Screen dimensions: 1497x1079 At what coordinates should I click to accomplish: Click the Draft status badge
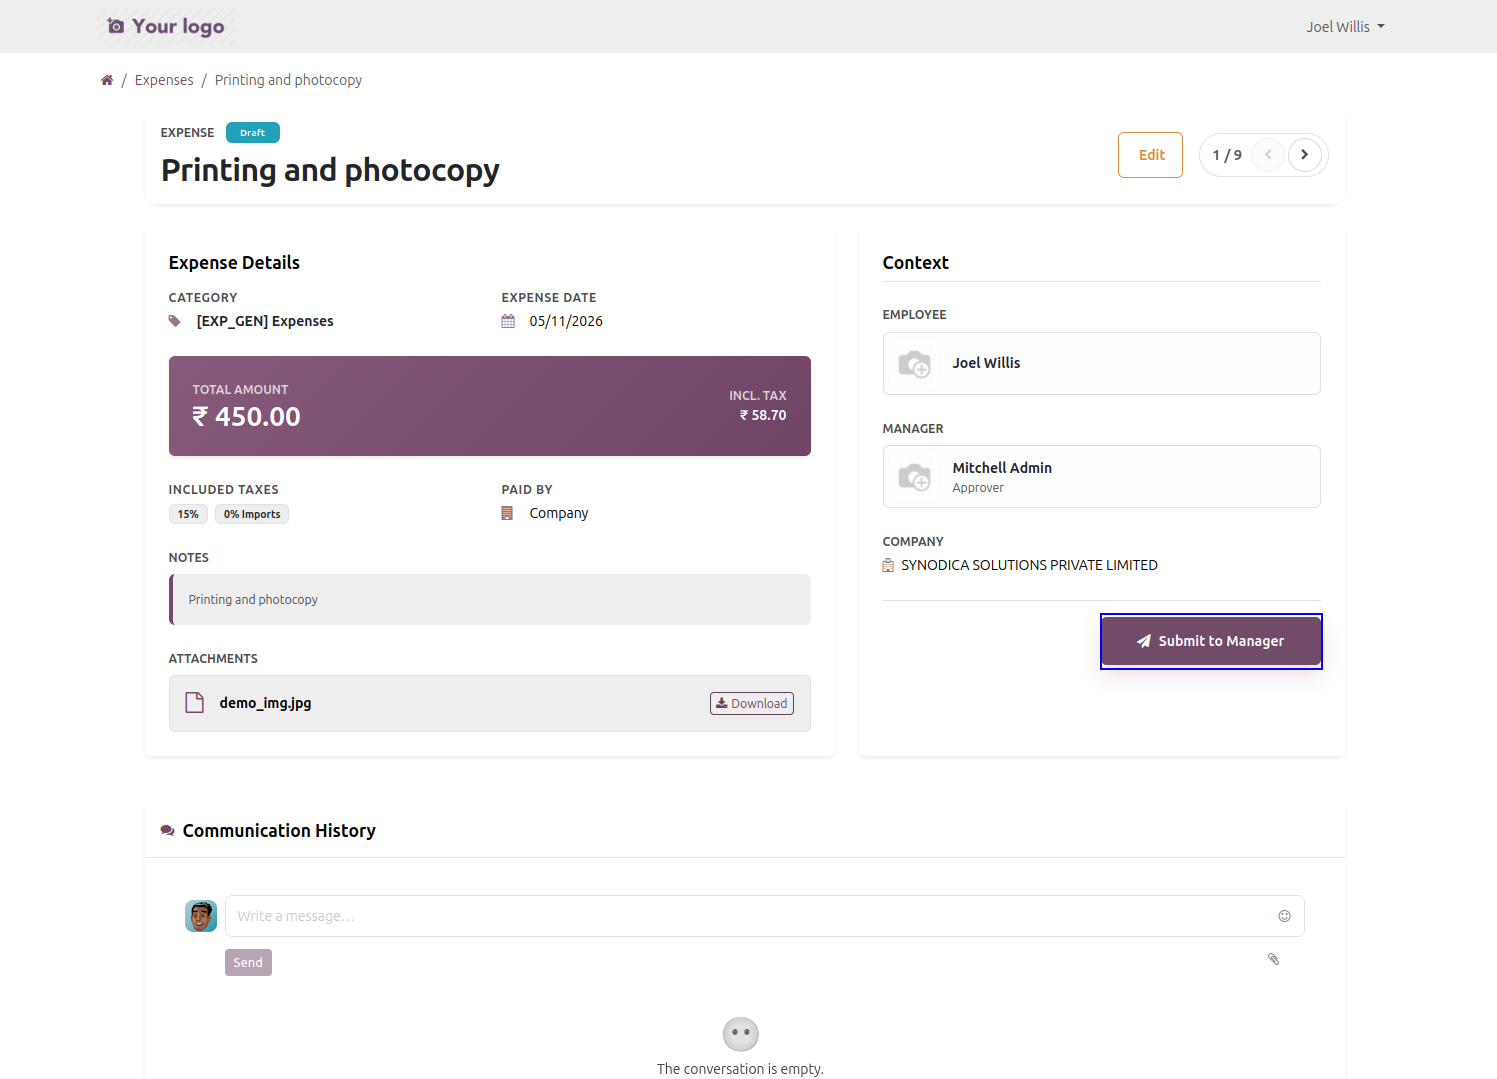[253, 133]
